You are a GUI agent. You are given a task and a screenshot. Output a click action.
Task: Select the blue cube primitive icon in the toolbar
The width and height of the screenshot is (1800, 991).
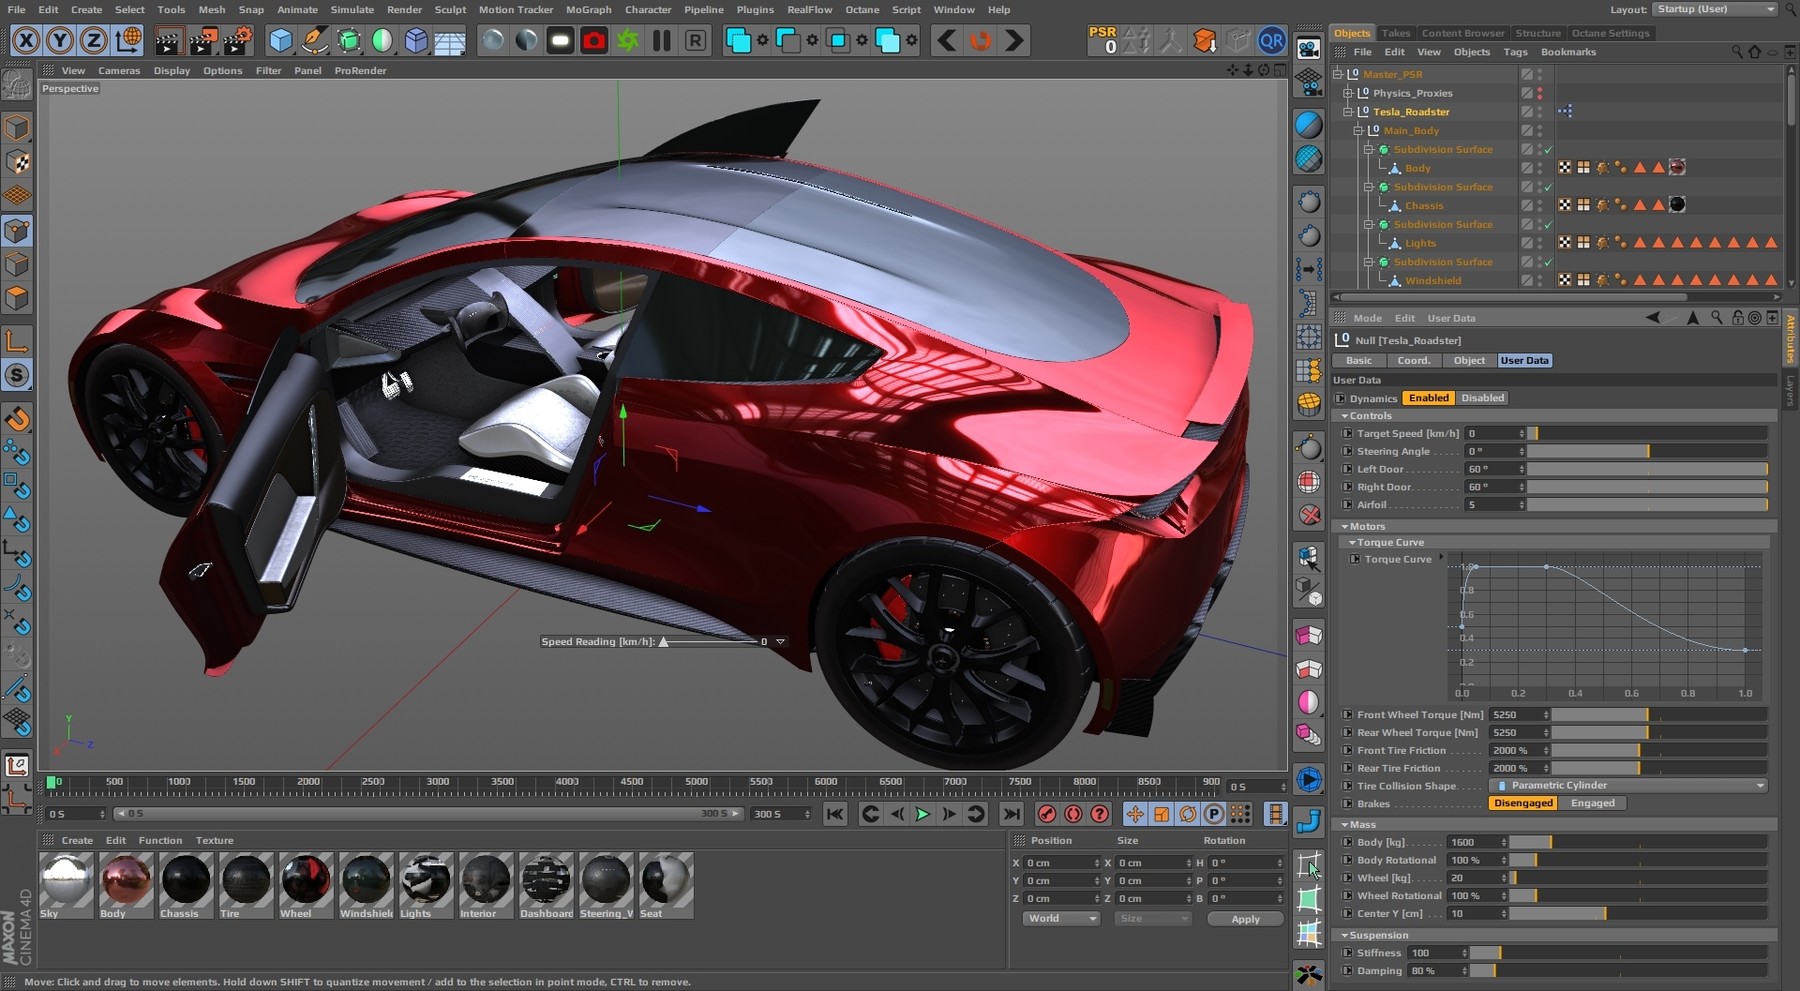282,41
